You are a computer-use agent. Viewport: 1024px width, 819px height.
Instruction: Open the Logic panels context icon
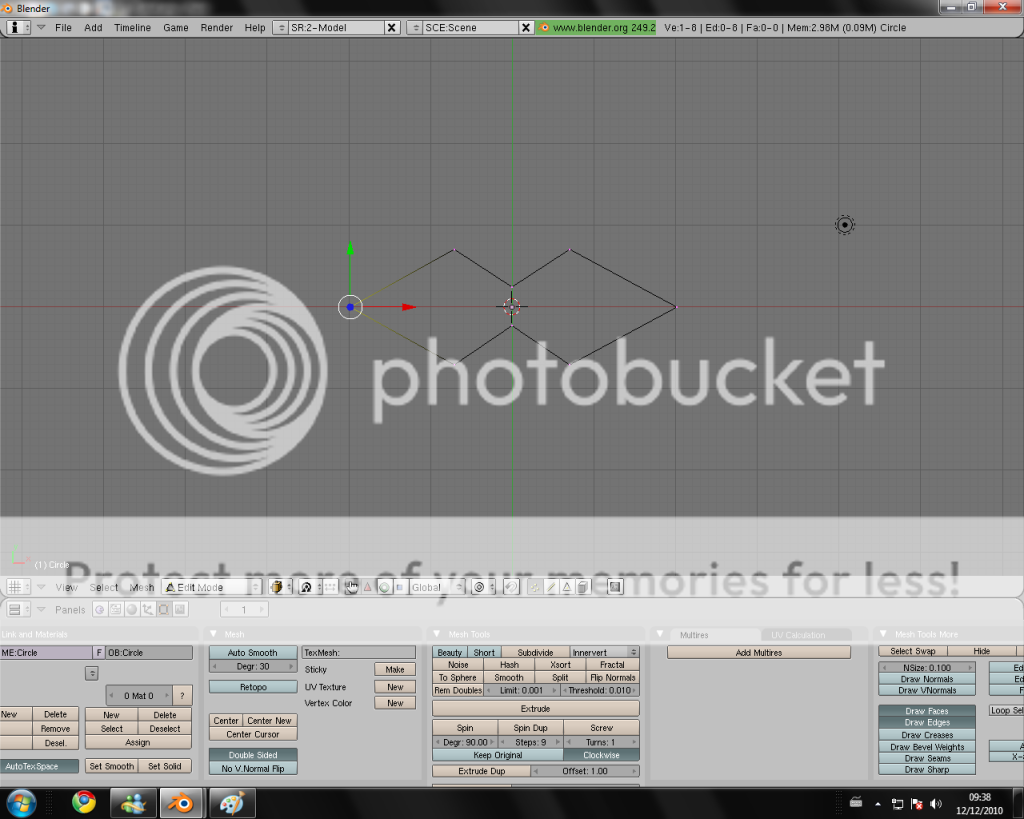(100, 610)
